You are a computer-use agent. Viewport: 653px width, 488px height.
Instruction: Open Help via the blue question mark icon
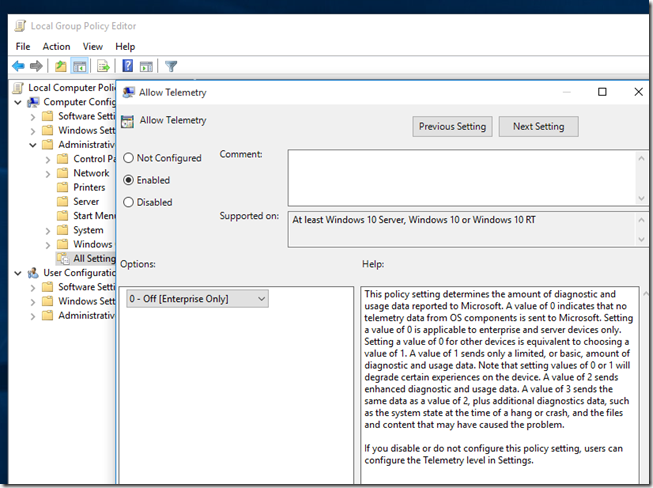pos(127,66)
